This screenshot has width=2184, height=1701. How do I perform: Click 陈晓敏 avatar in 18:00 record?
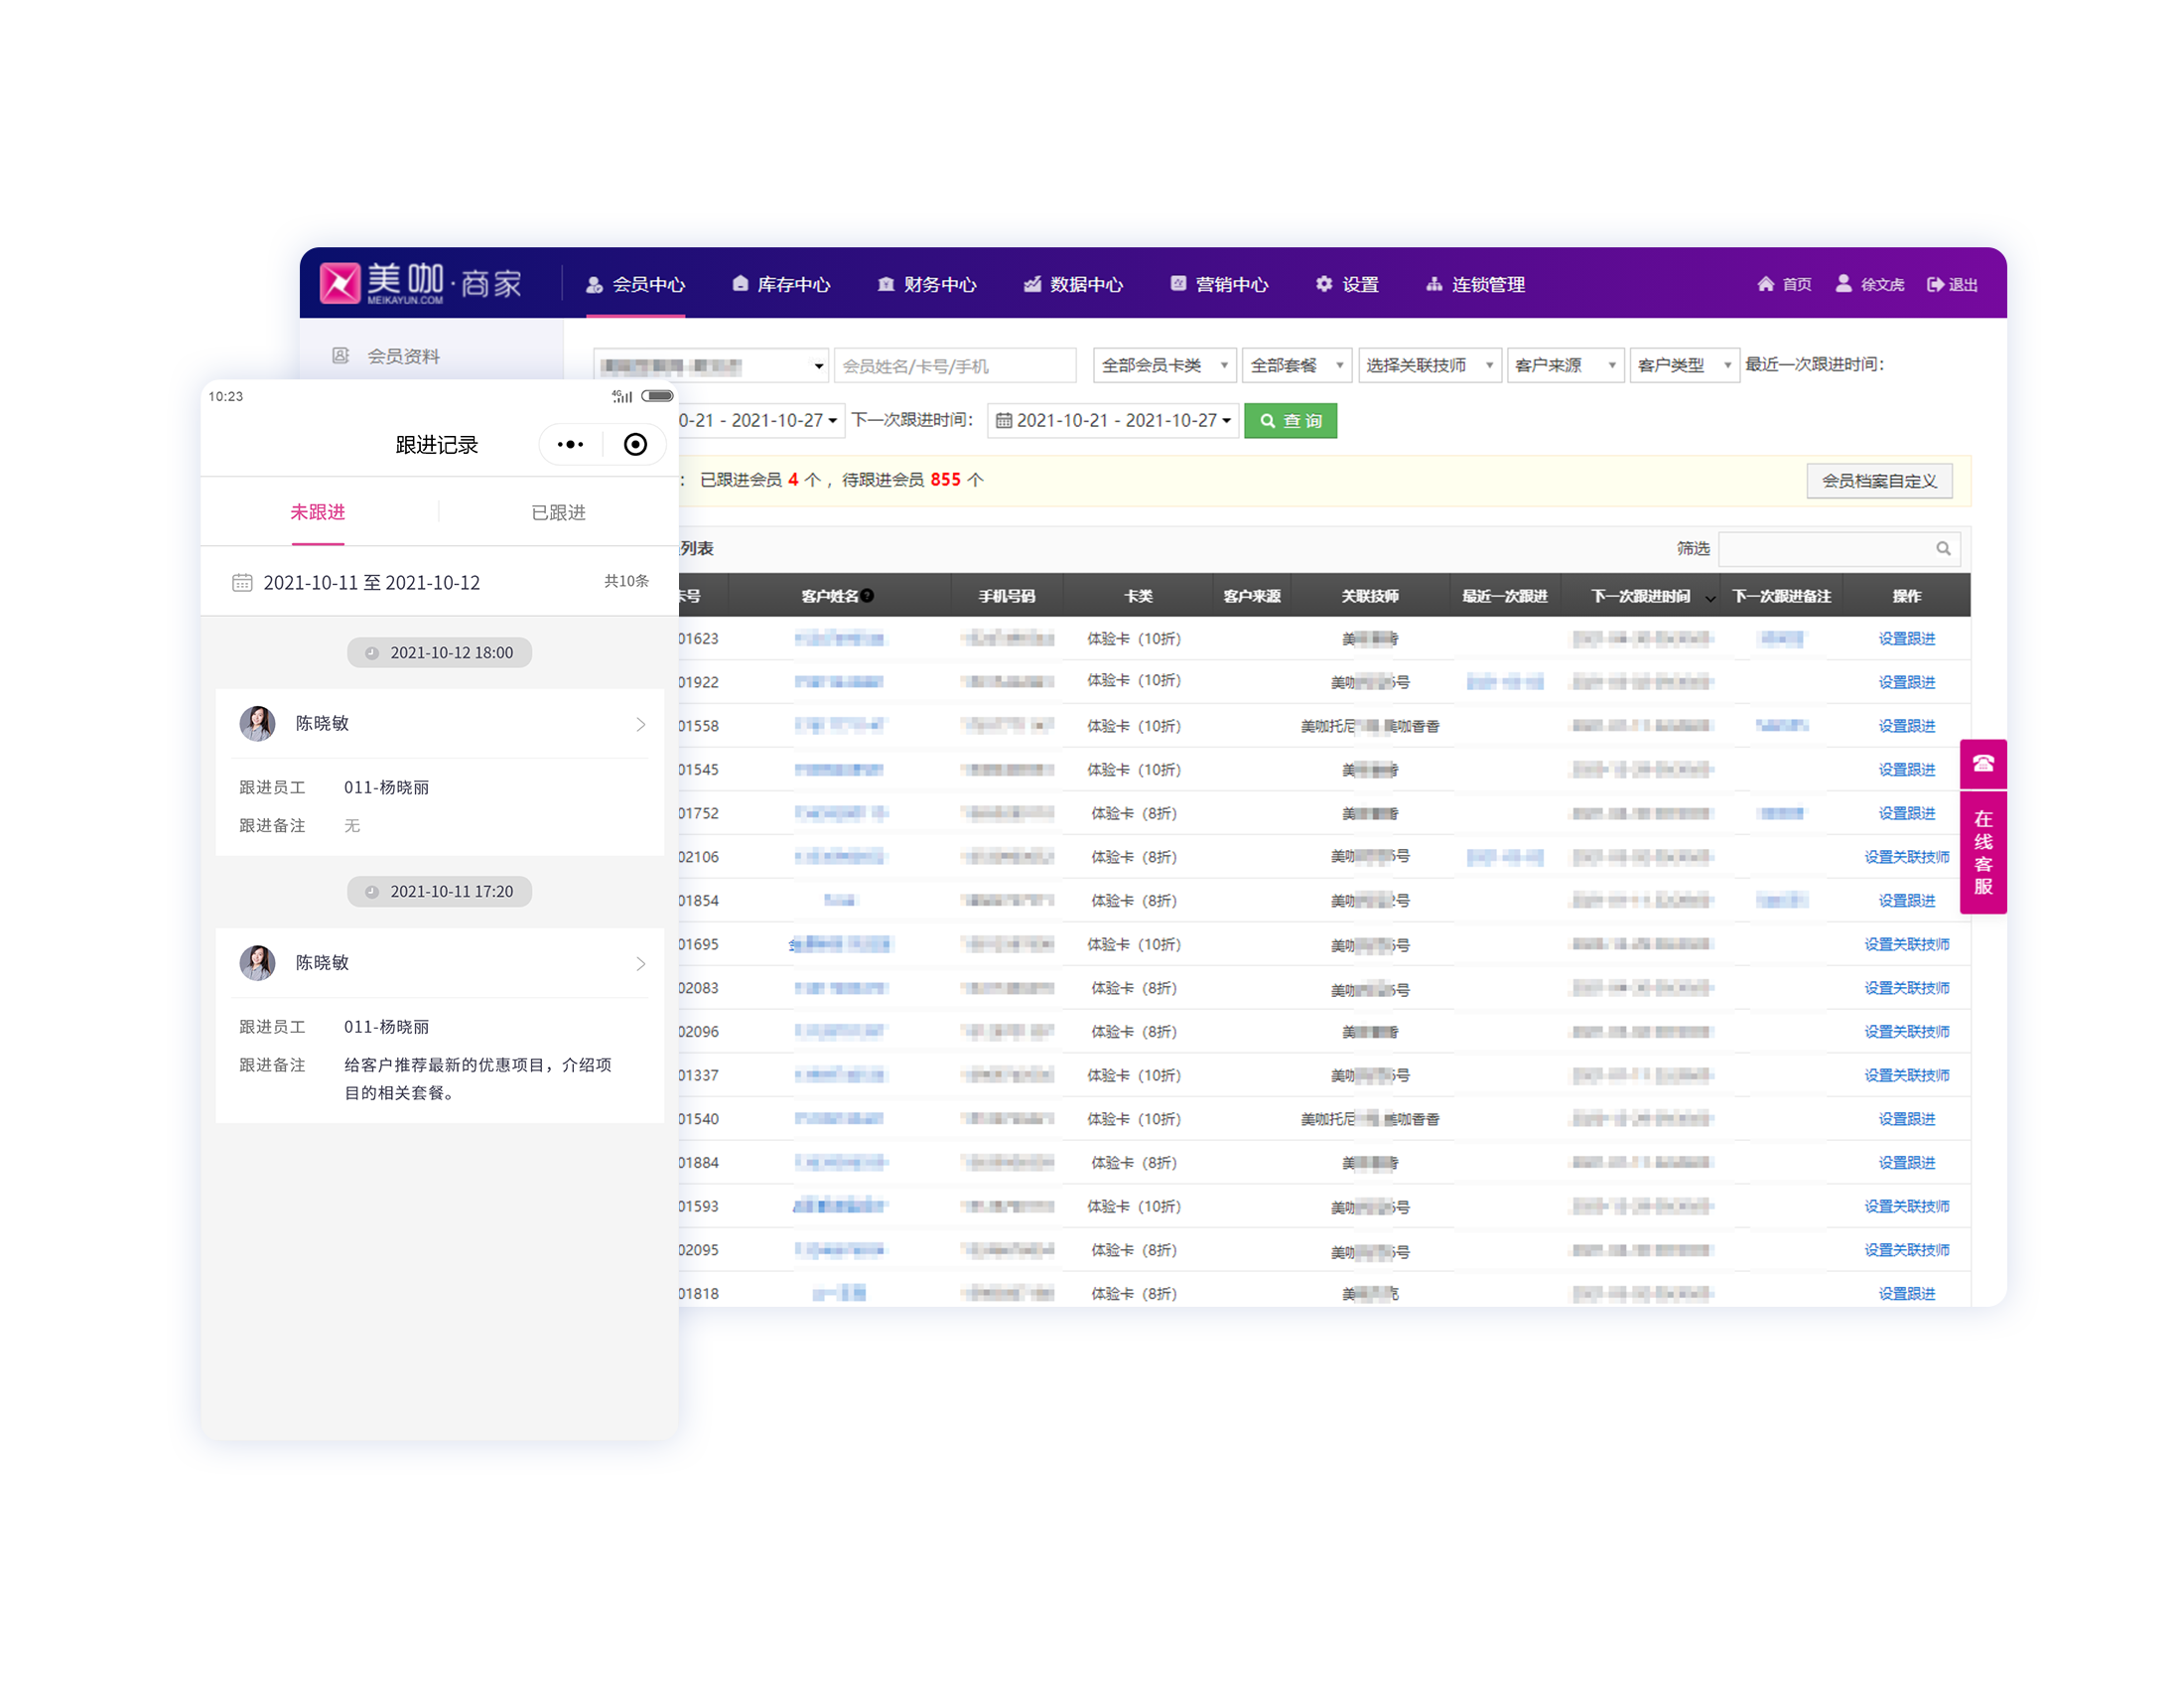(257, 724)
